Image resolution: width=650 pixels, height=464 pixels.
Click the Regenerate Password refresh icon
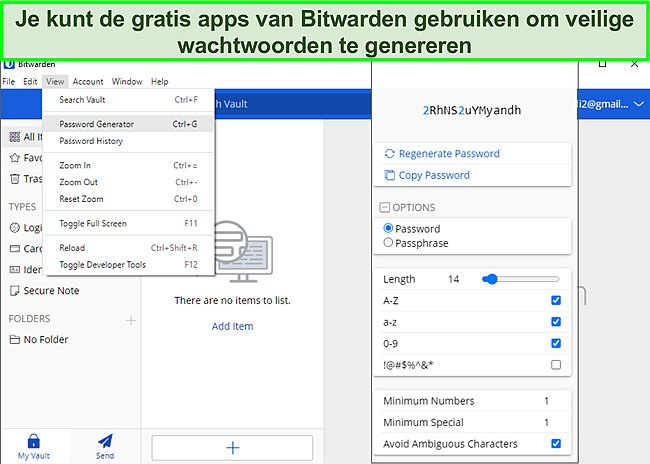tap(389, 154)
